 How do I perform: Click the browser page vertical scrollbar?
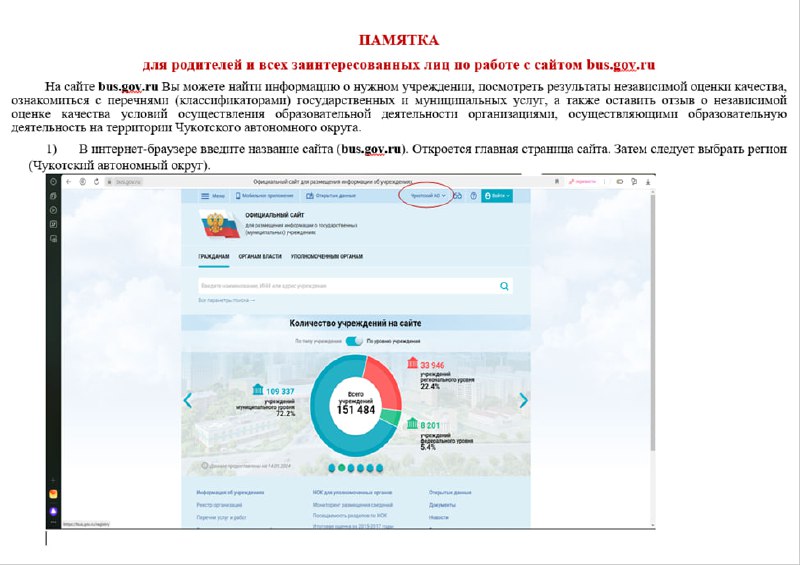pyautogui.click(x=653, y=322)
